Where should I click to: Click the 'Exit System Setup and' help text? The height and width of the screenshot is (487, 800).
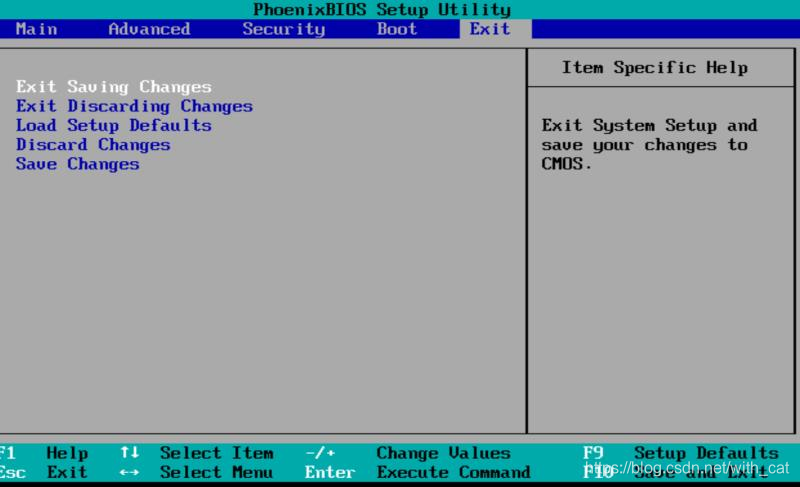coord(649,125)
